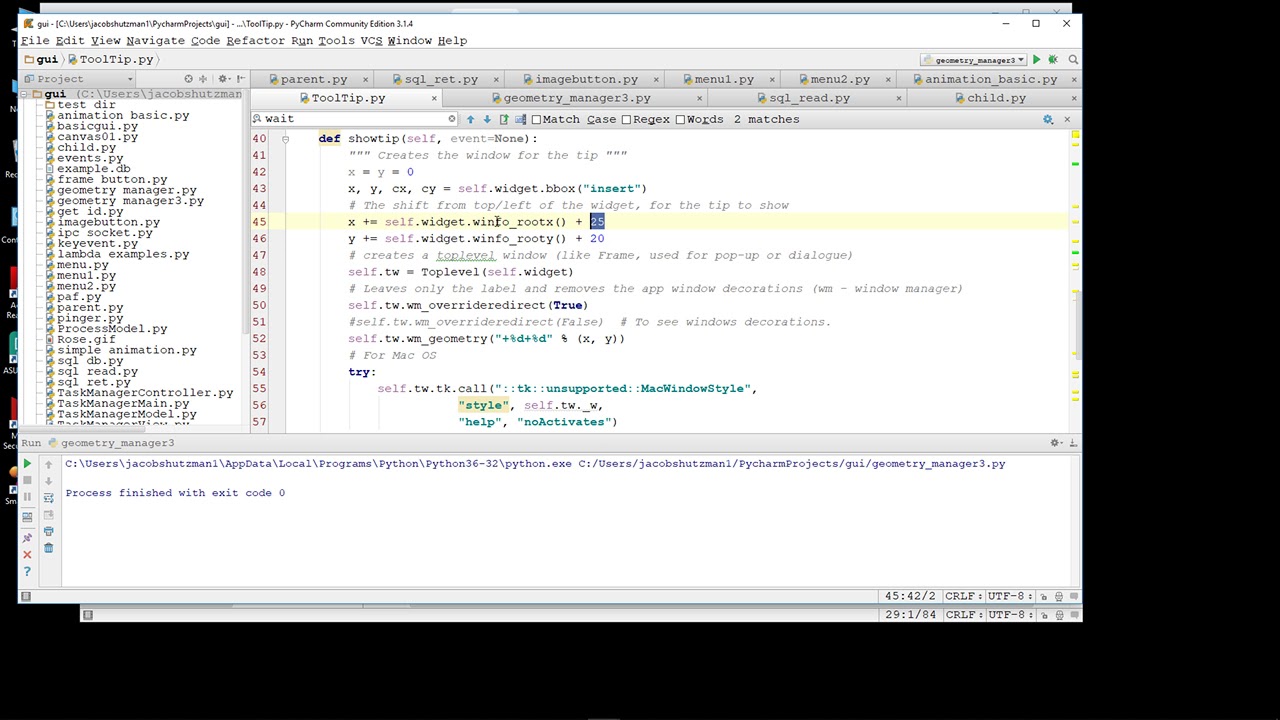Print Run console output
Screen dimensions: 1280x720
(x=48, y=531)
